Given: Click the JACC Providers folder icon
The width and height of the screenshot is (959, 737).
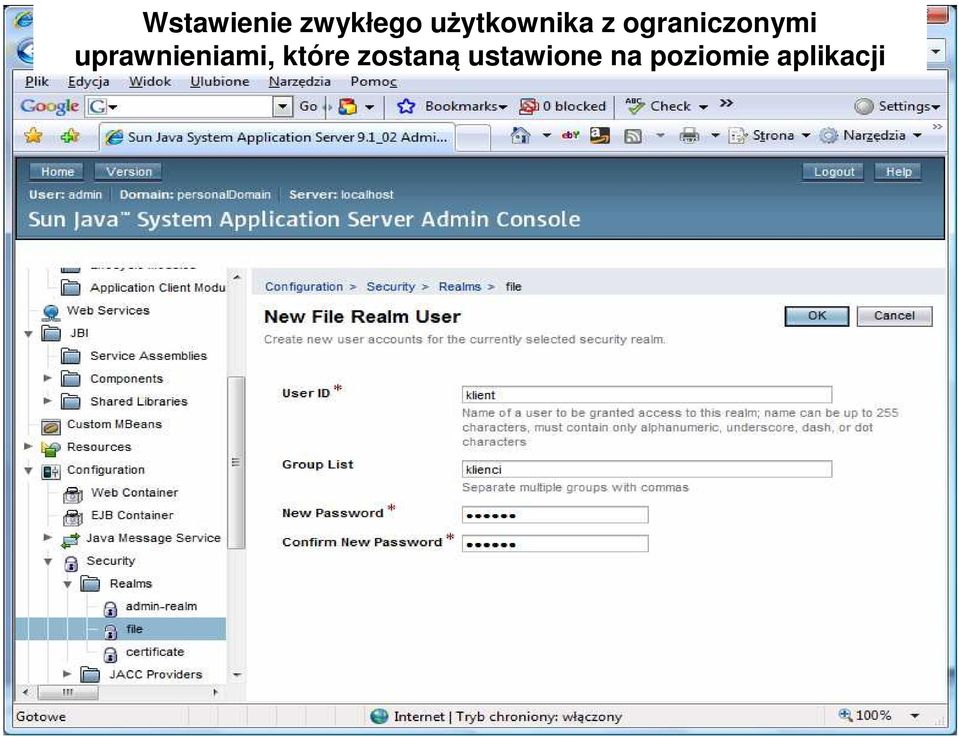Looking at the screenshot, I should (x=91, y=675).
